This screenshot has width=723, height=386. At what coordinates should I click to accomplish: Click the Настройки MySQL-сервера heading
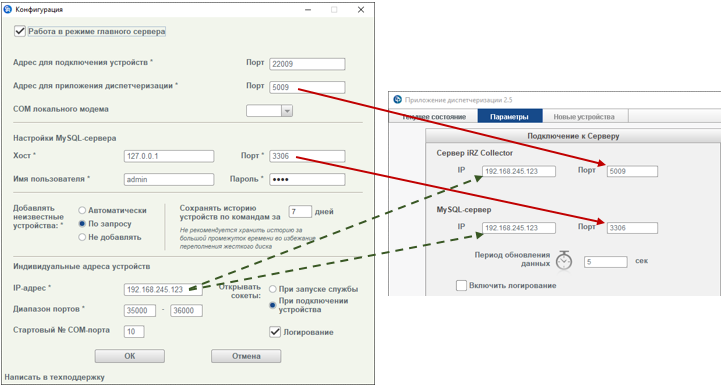(65, 138)
